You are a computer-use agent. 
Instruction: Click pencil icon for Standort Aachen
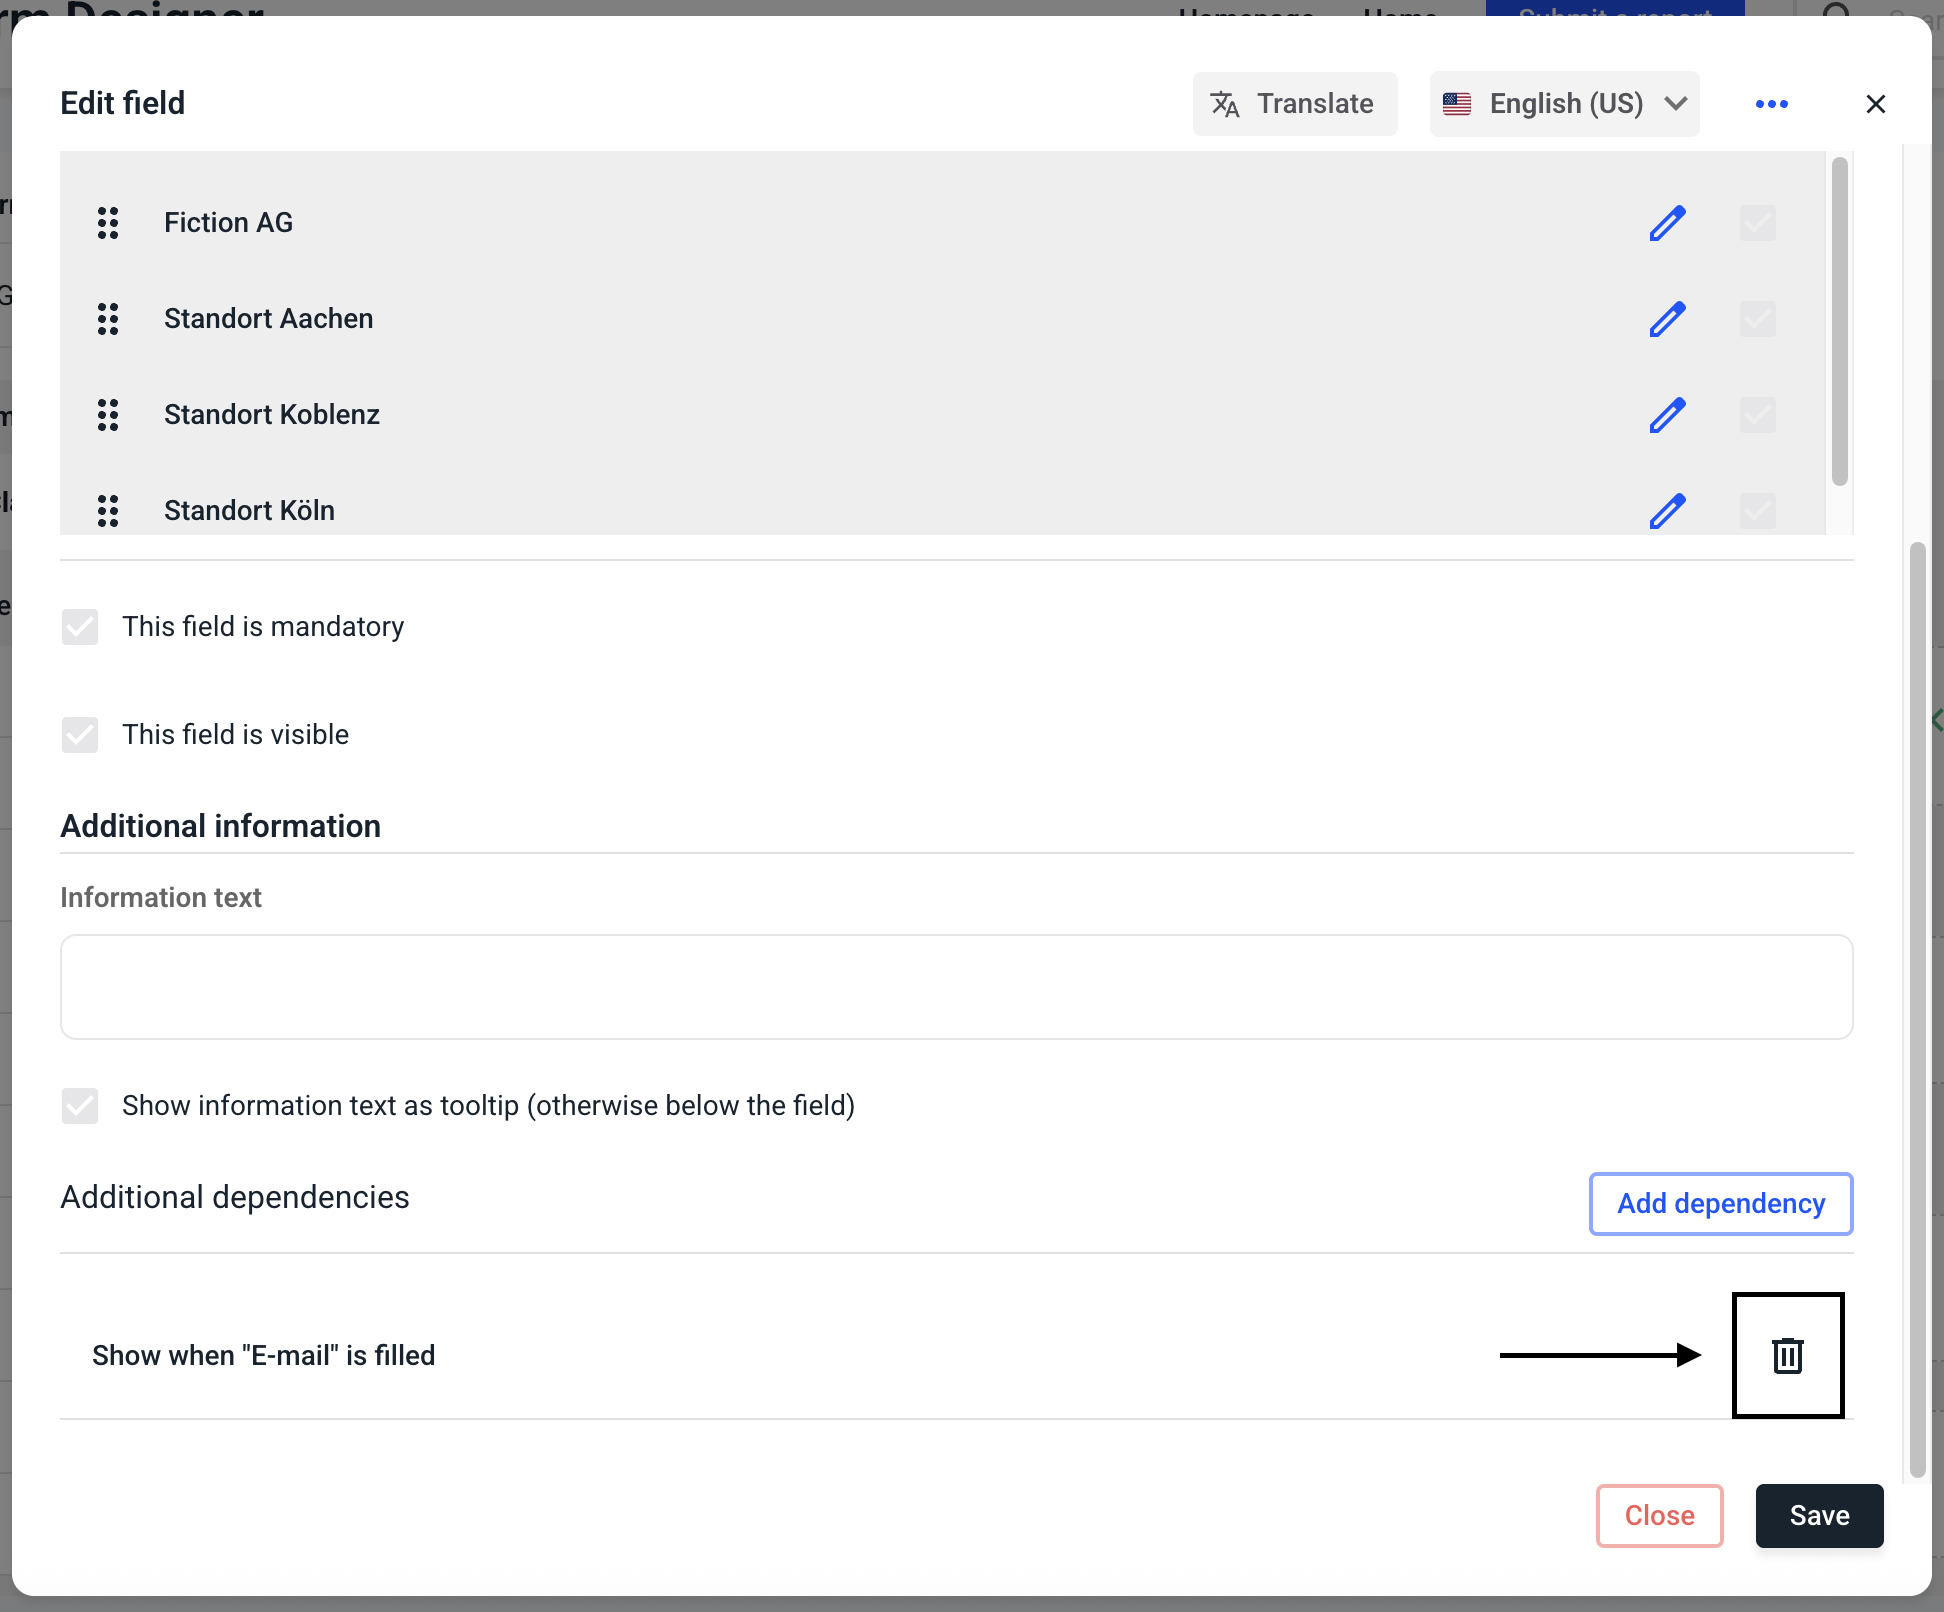(x=1667, y=319)
